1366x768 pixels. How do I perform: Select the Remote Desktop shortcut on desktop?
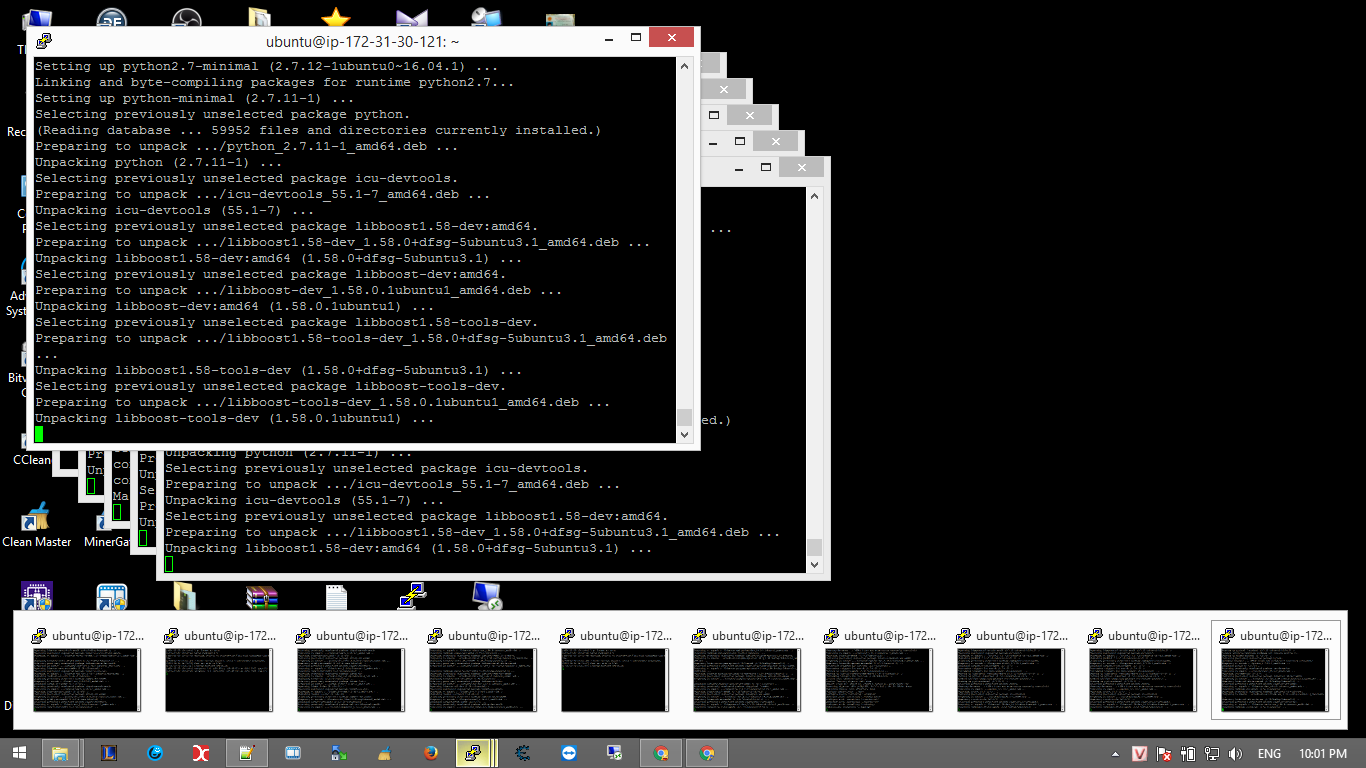click(487, 597)
